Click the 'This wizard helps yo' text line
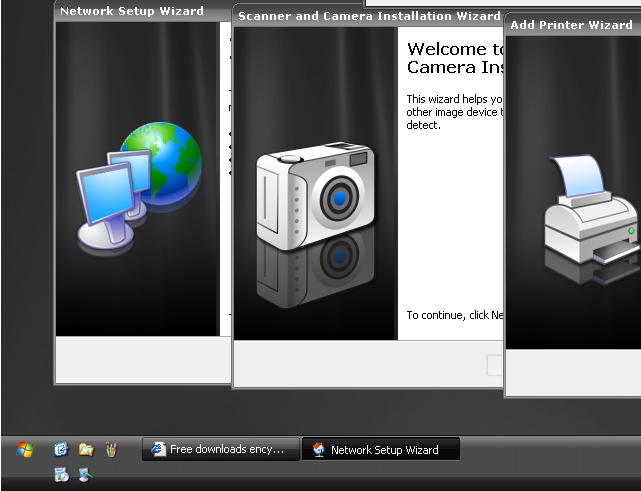641x491 pixels. coord(455,99)
